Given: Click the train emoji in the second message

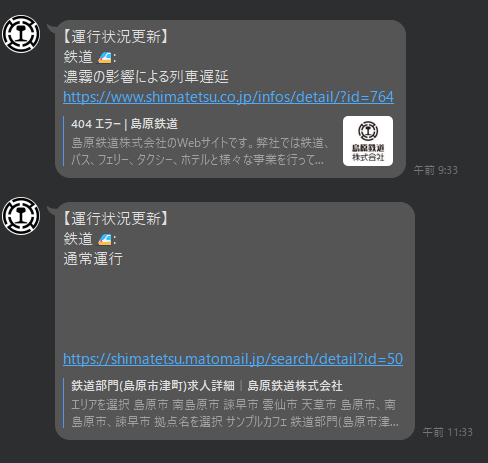Looking at the screenshot, I should 105,240.
